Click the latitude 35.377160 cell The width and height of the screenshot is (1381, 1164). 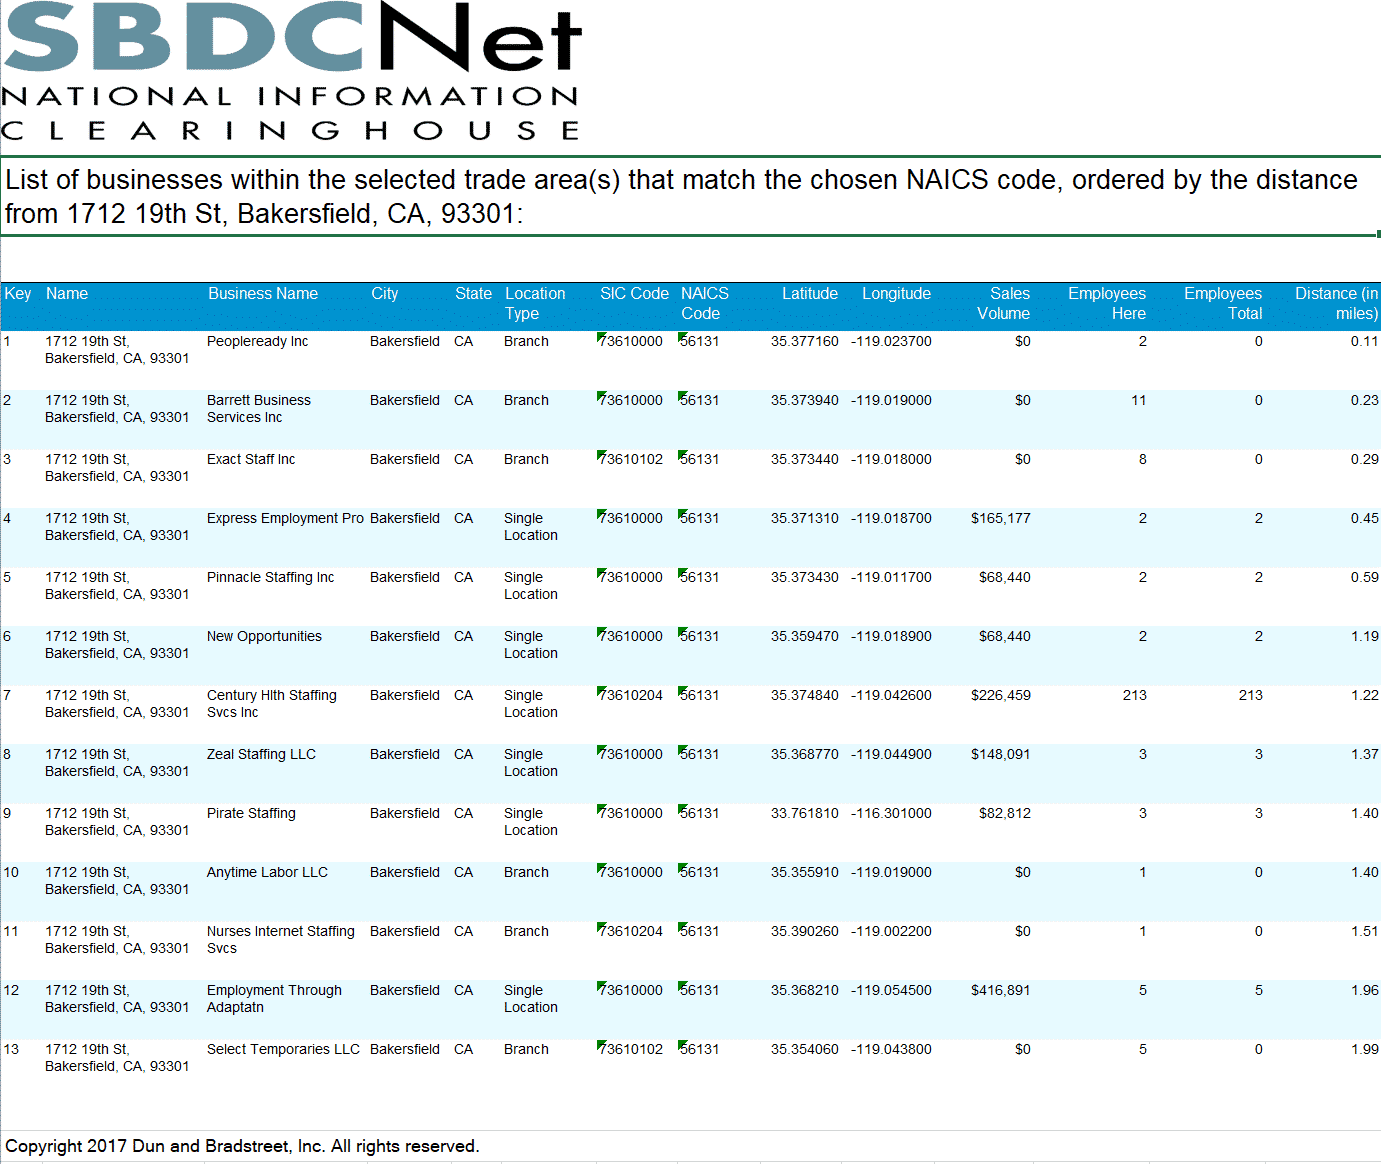point(805,342)
